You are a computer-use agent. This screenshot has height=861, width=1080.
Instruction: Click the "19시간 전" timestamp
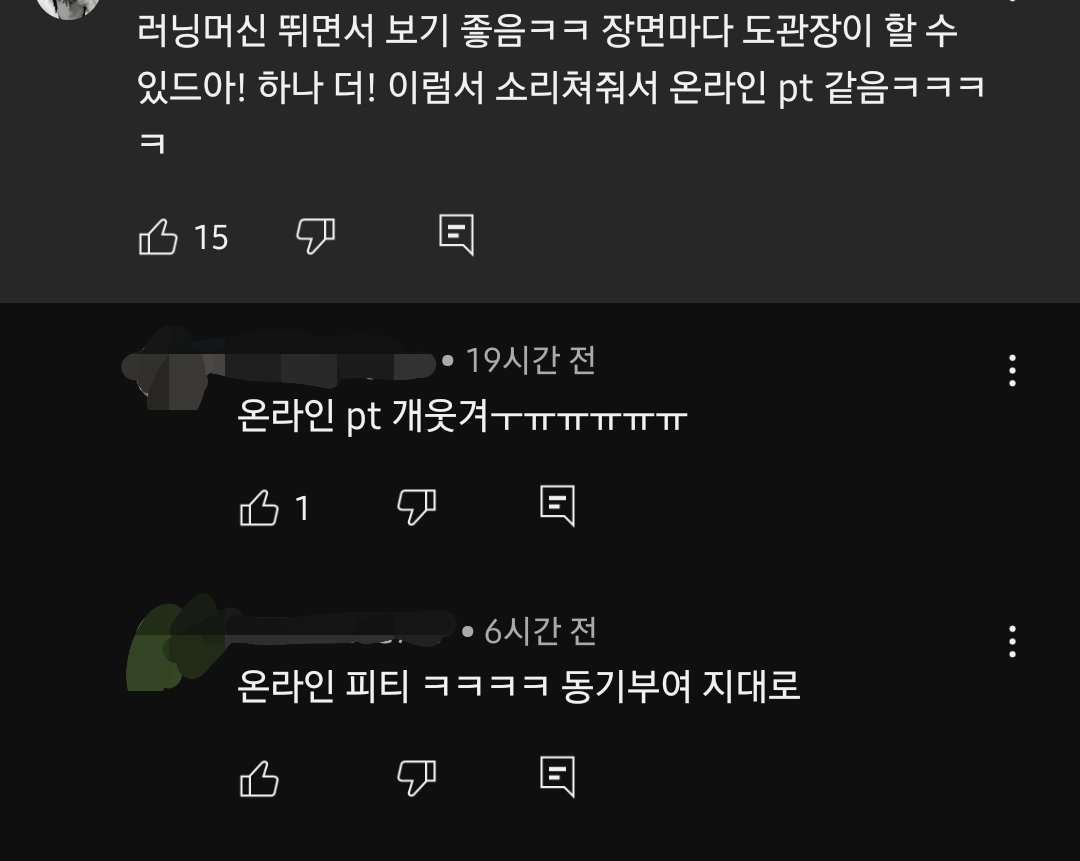tap(530, 360)
